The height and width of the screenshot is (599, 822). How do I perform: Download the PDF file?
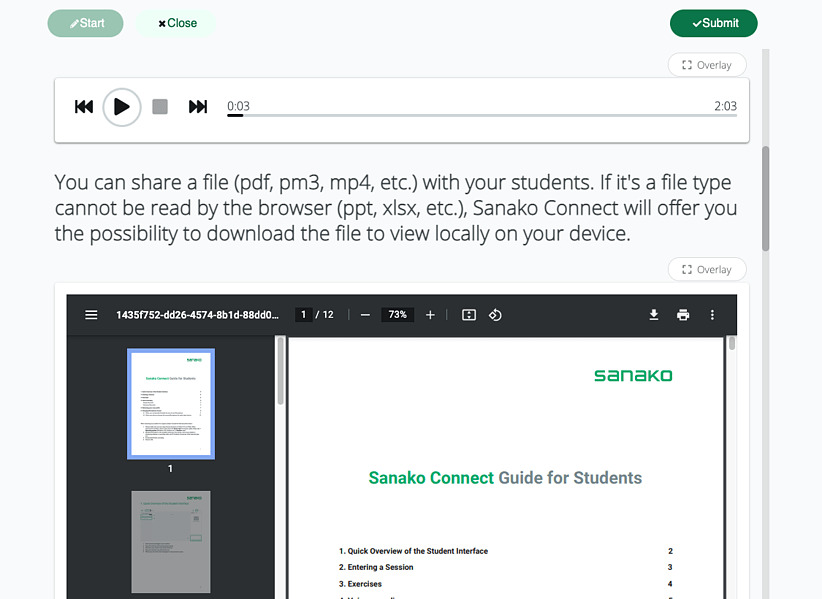(x=654, y=315)
